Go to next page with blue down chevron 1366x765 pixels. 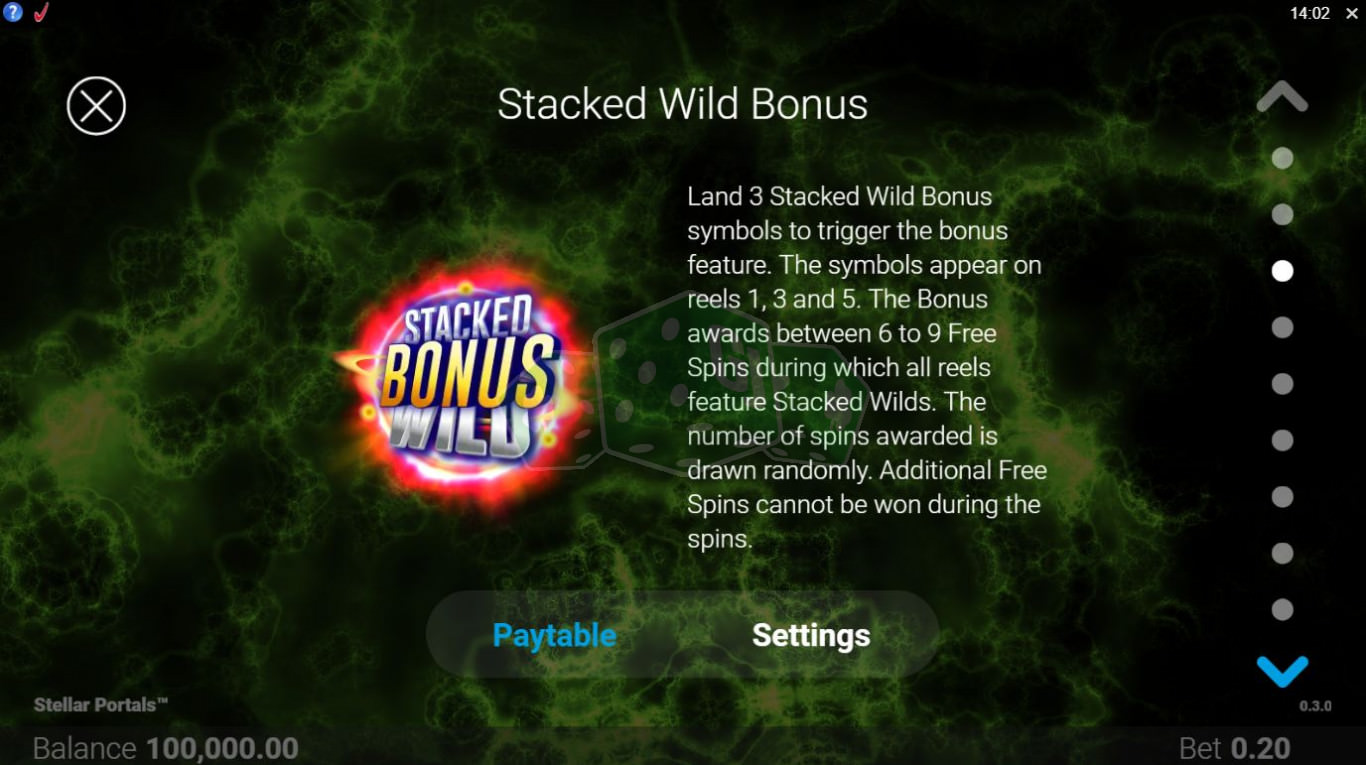(x=1282, y=670)
